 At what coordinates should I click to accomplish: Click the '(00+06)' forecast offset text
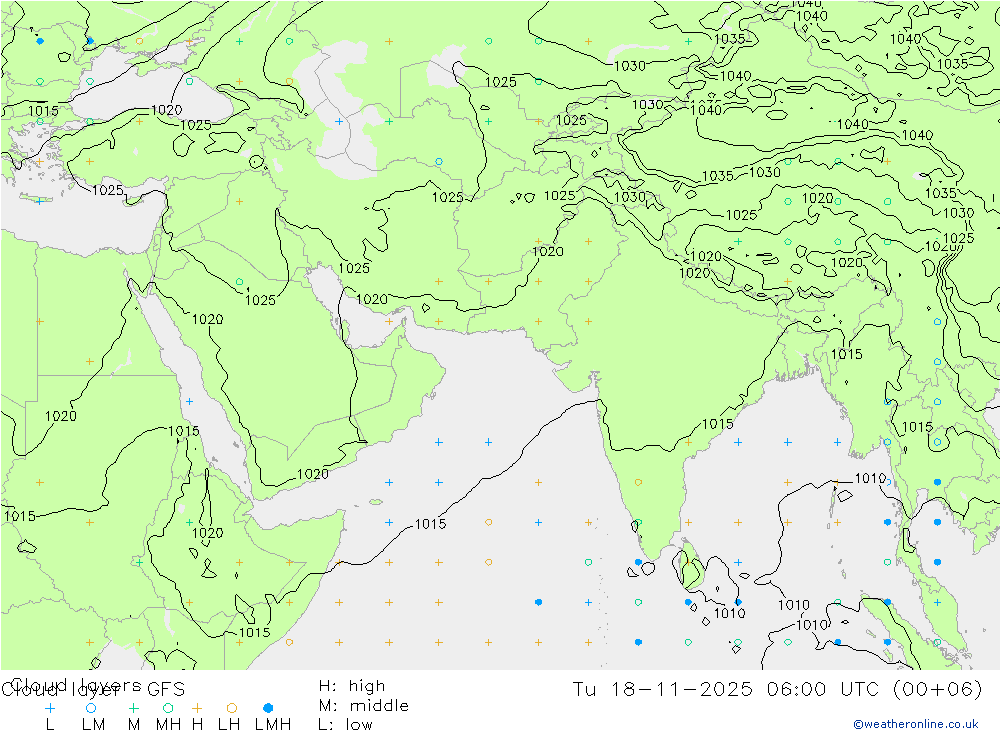[938, 689]
